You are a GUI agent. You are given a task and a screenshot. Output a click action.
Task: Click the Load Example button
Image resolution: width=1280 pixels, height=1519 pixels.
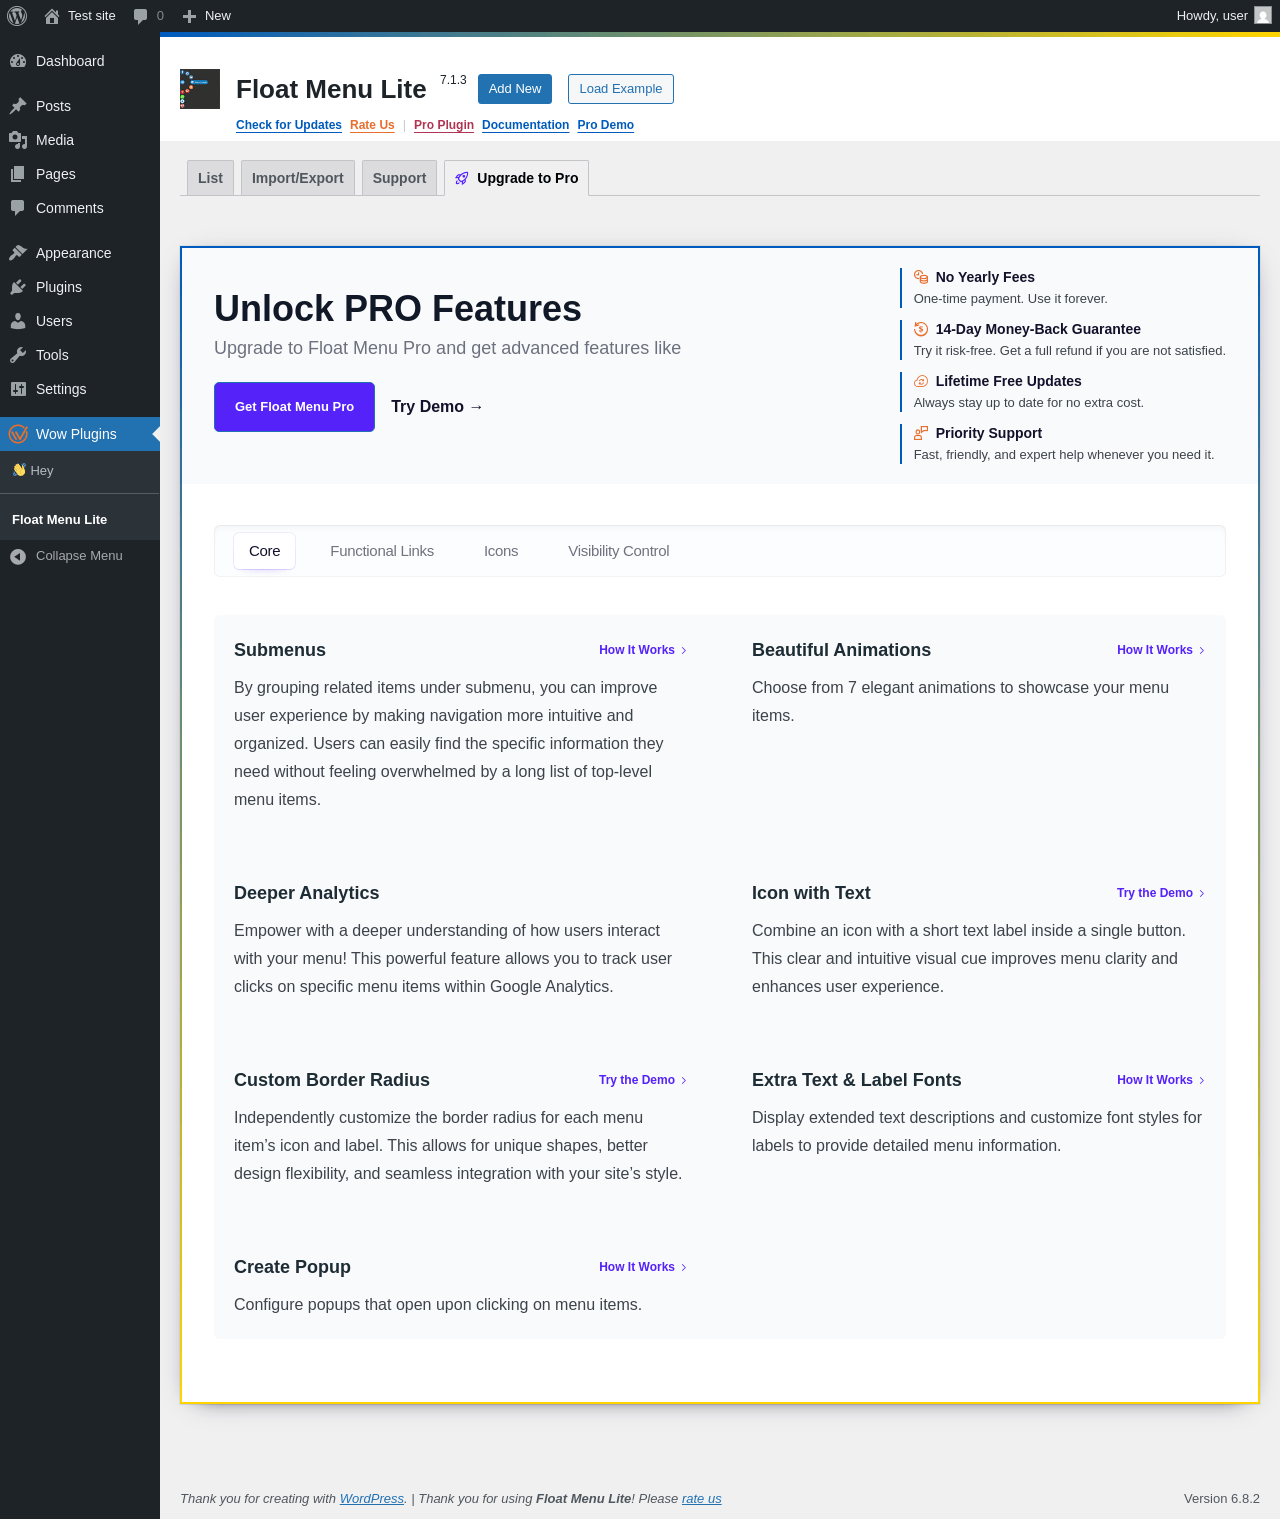[x=621, y=89]
